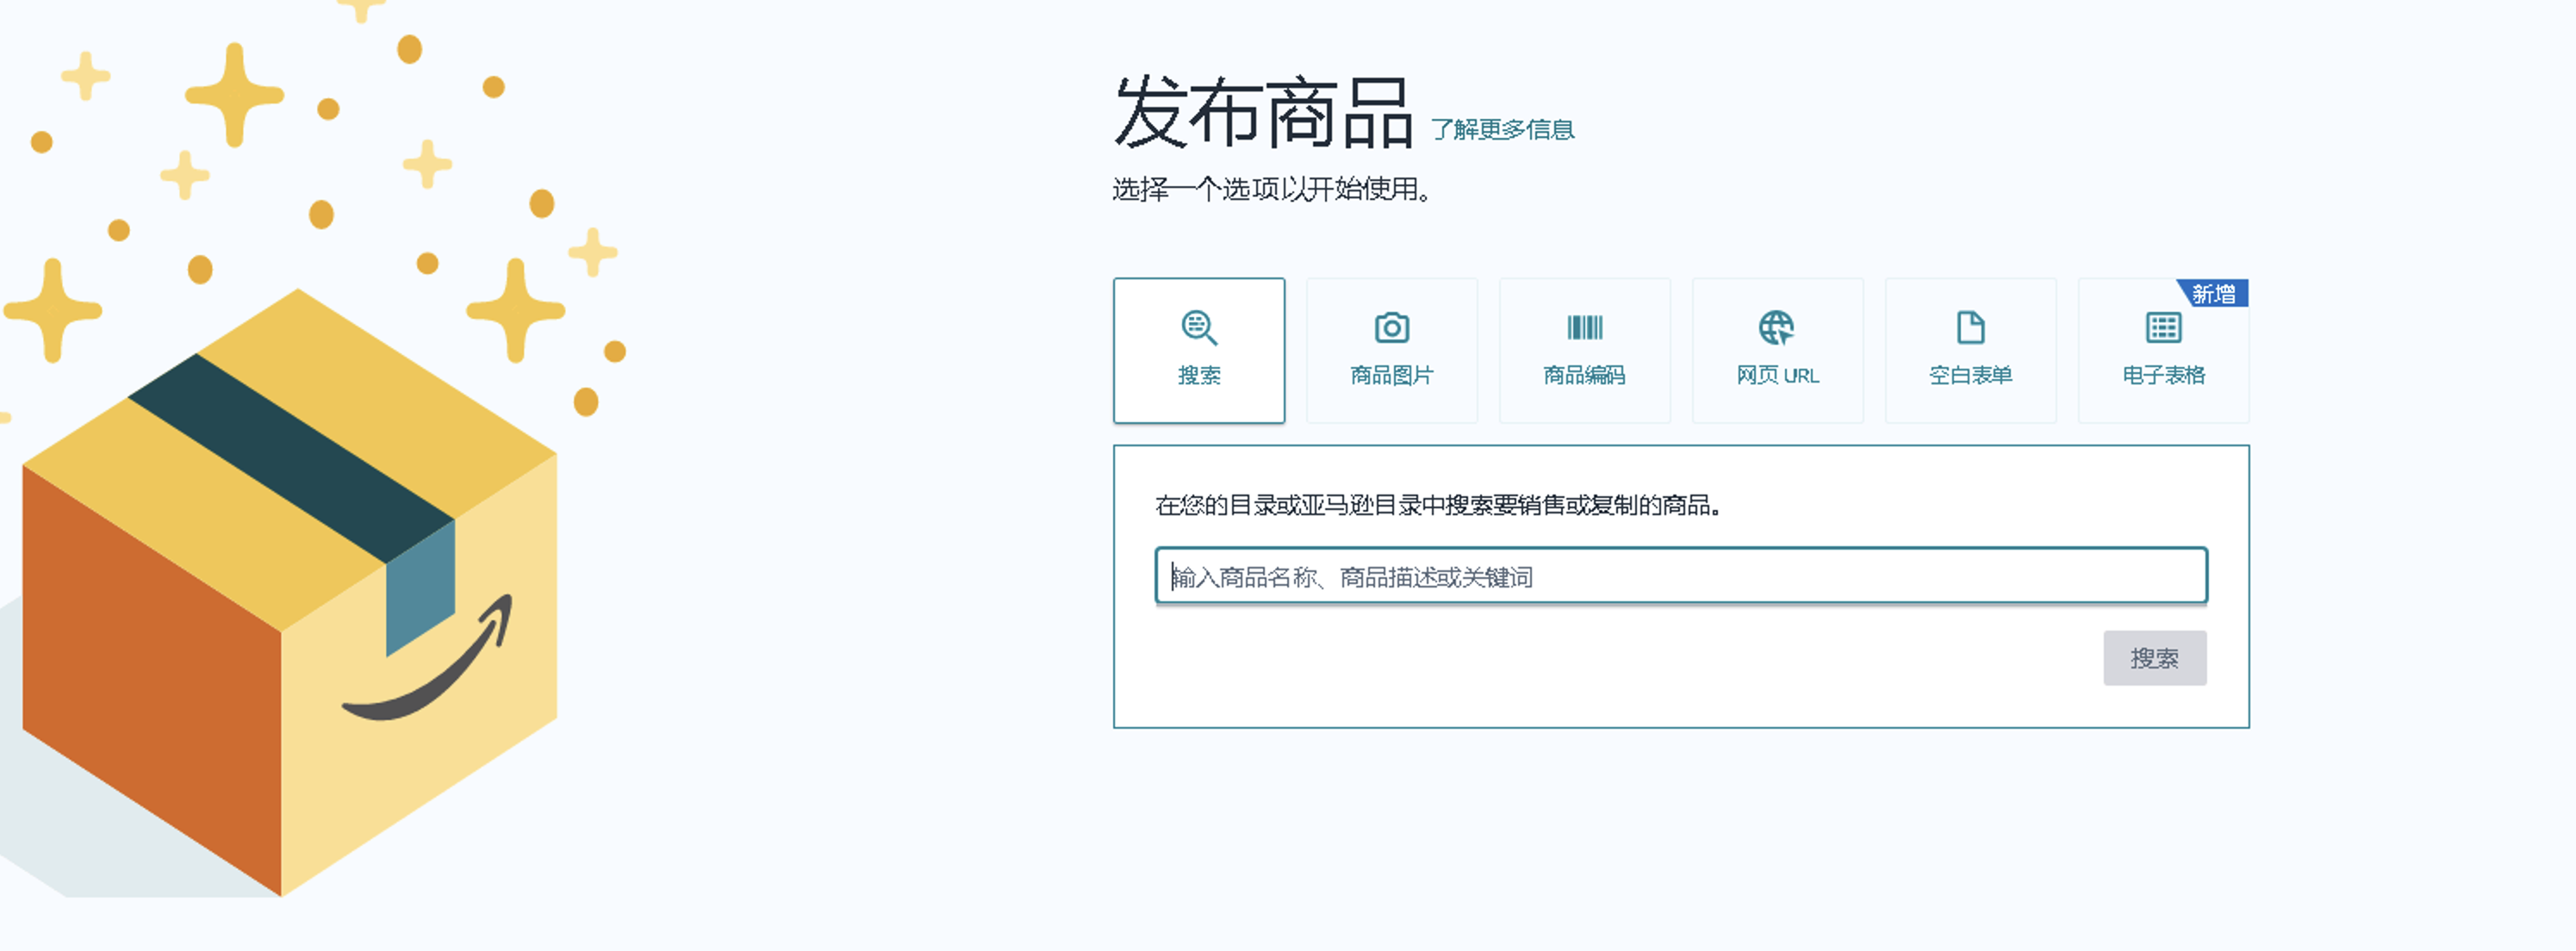
Task: Choose the 商品图片 camera option
Action: pyautogui.click(x=1391, y=350)
